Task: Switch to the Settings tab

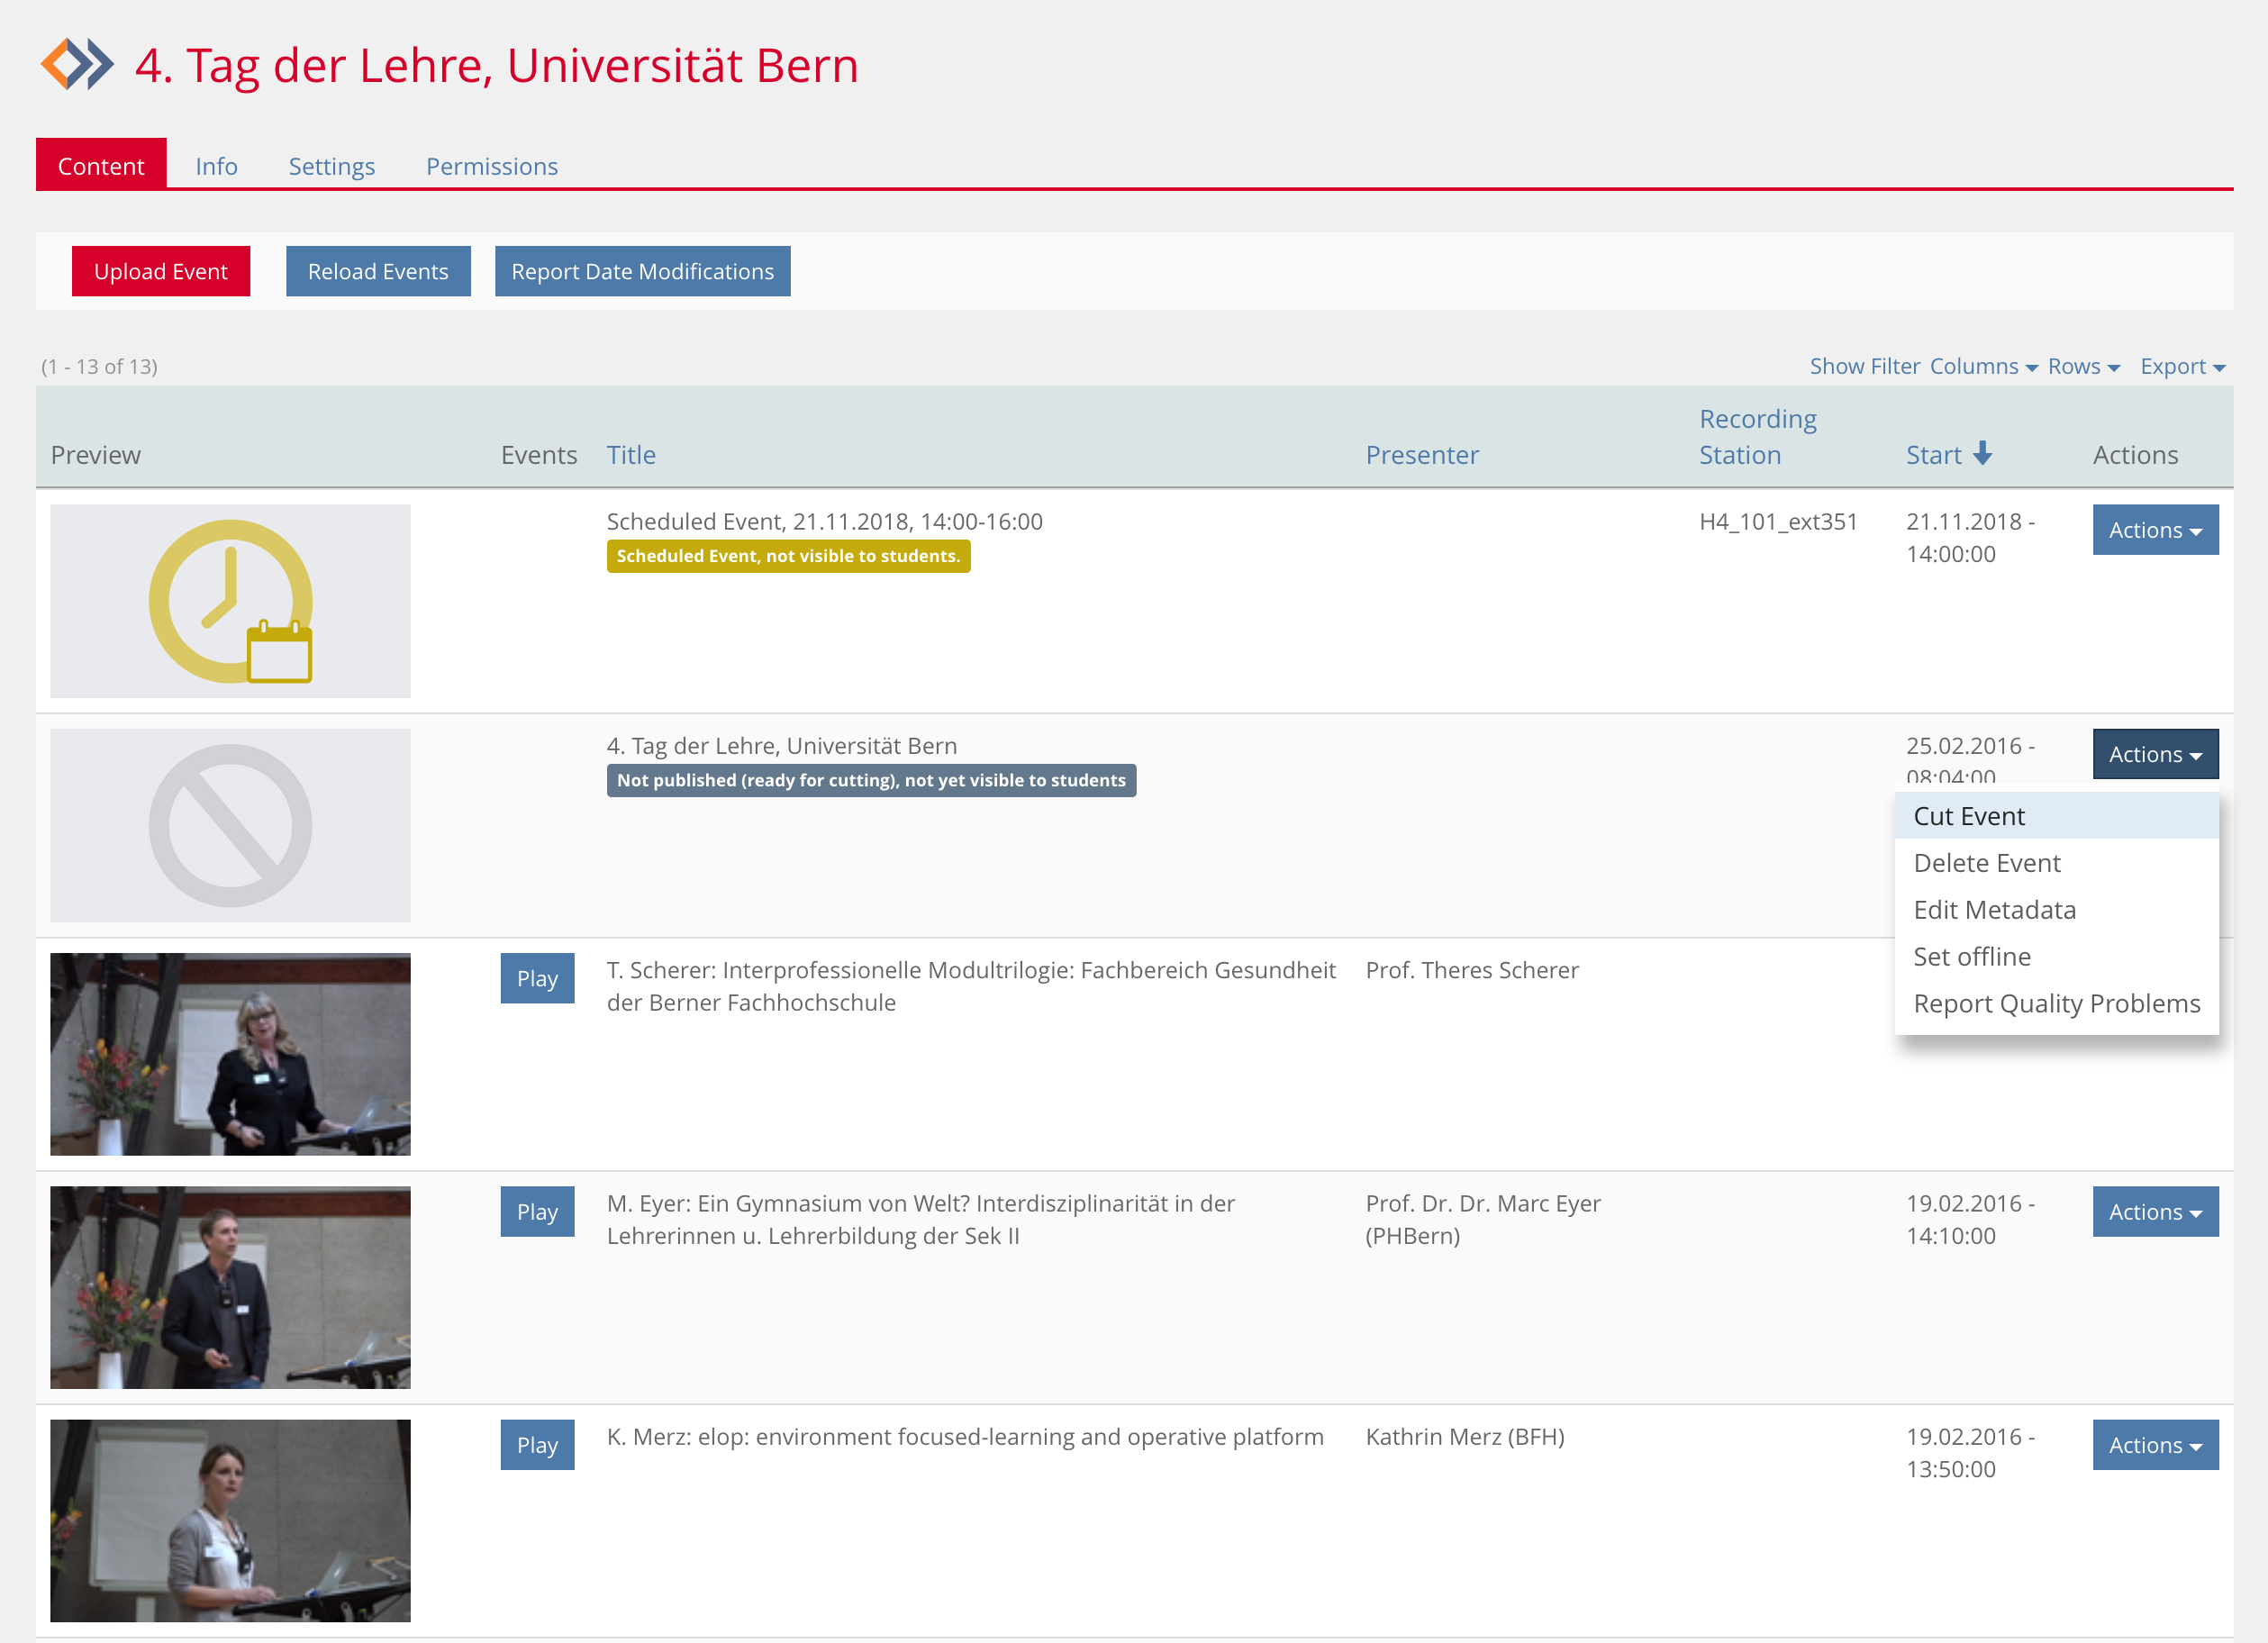Action: 331,166
